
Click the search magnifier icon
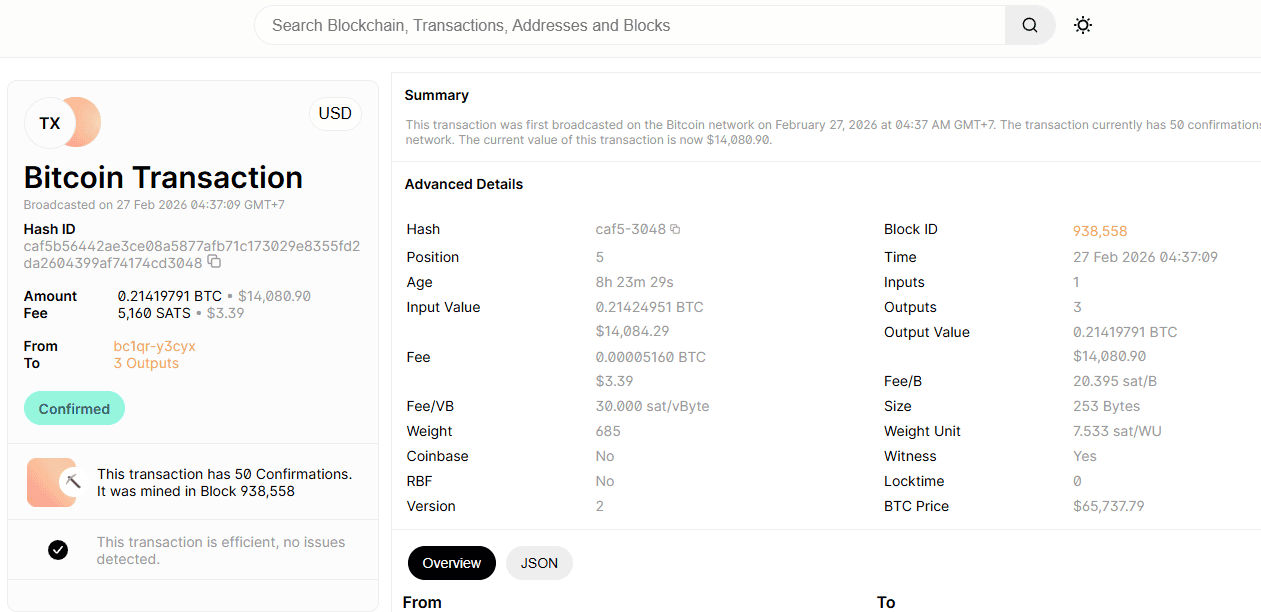(x=1029, y=25)
